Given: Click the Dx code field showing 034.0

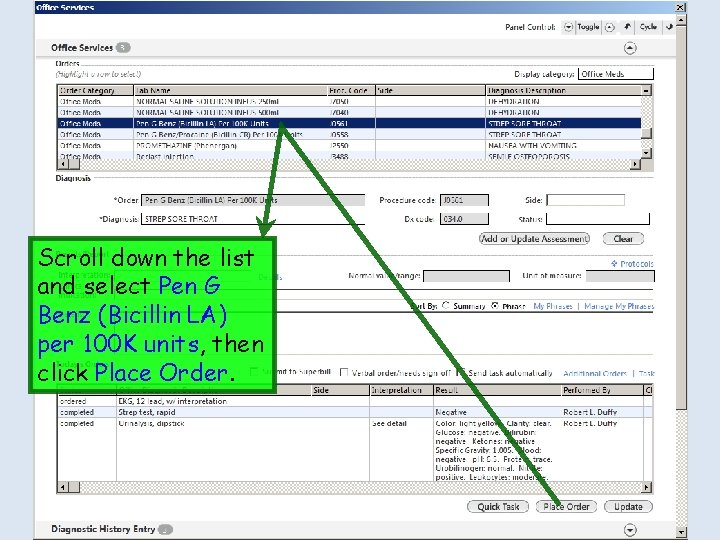Looking at the screenshot, I should click(464, 219).
